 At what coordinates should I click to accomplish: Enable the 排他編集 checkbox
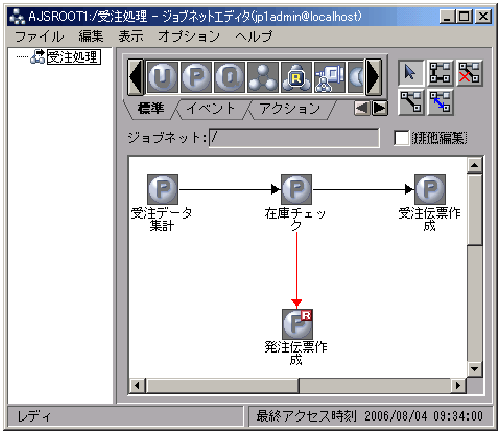(x=401, y=138)
